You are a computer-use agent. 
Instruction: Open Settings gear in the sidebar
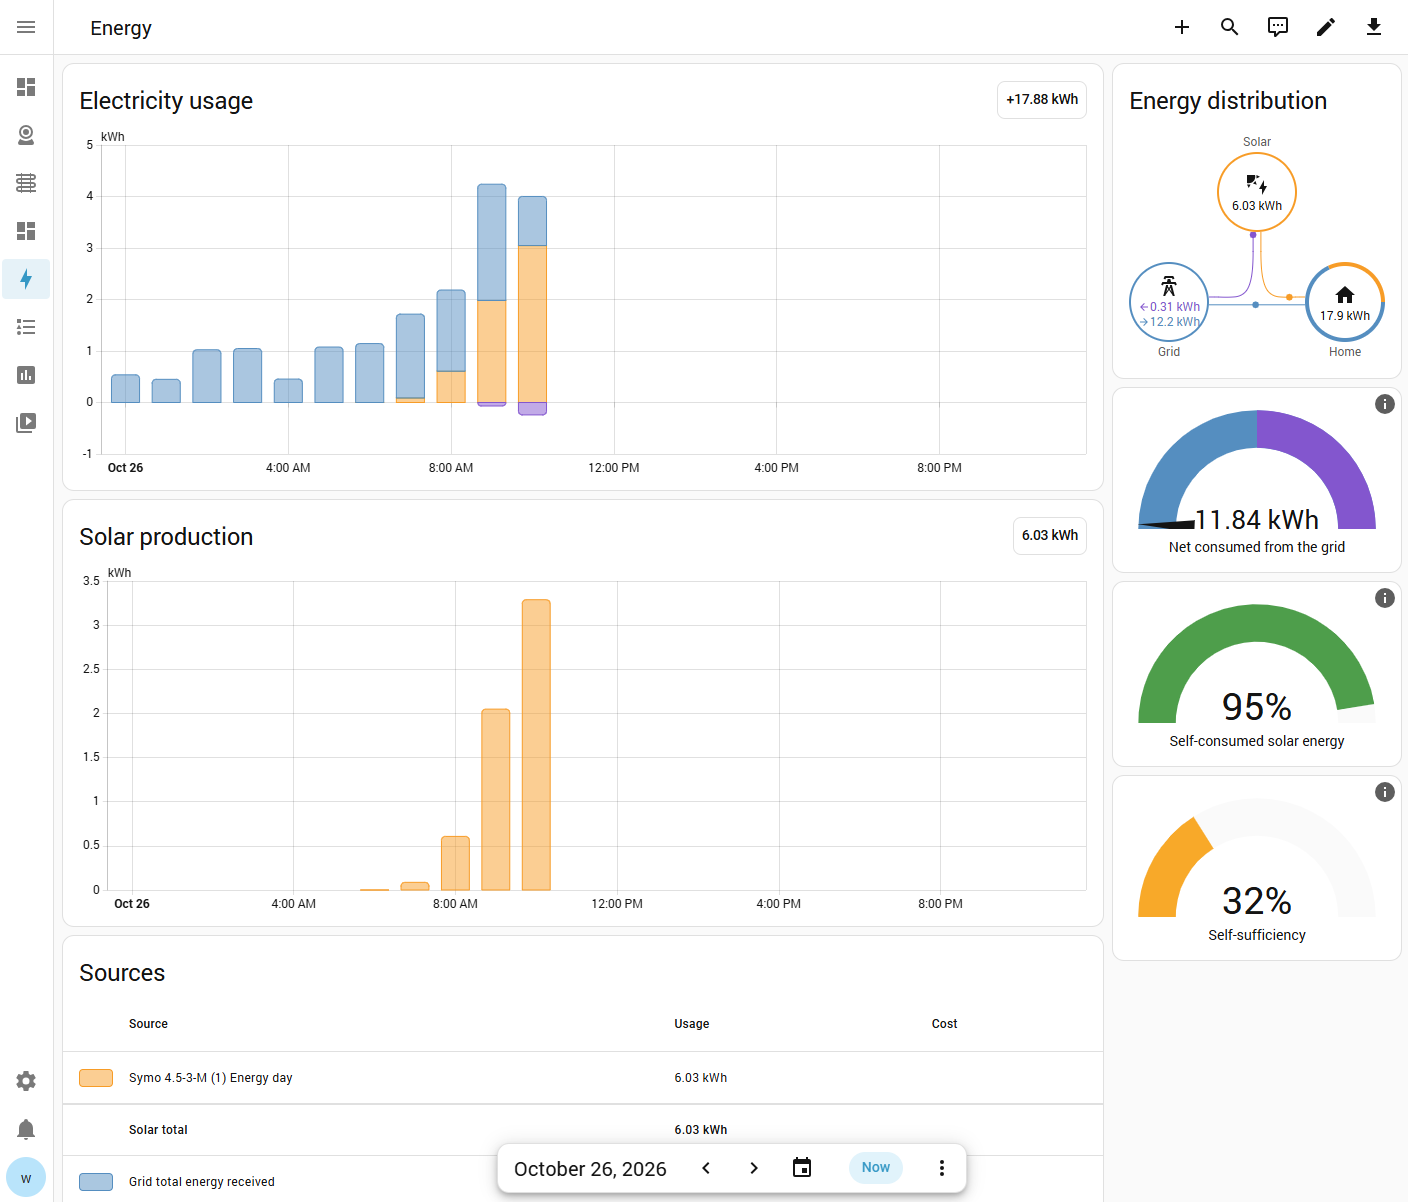pos(26,1081)
